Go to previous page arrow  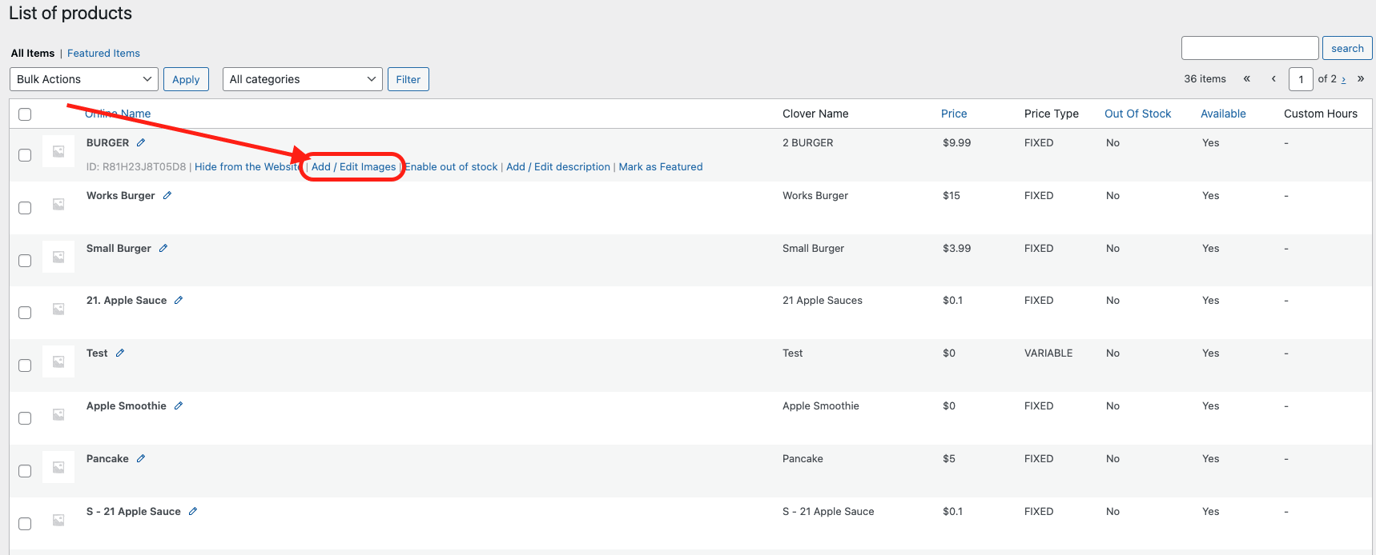click(1273, 79)
